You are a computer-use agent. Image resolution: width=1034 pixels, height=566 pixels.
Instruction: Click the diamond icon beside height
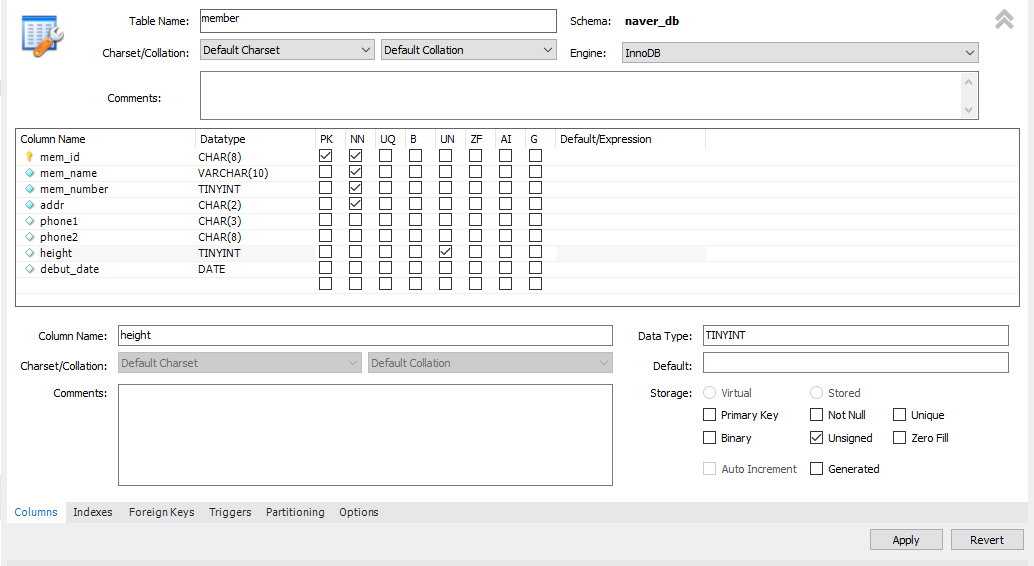click(29, 253)
